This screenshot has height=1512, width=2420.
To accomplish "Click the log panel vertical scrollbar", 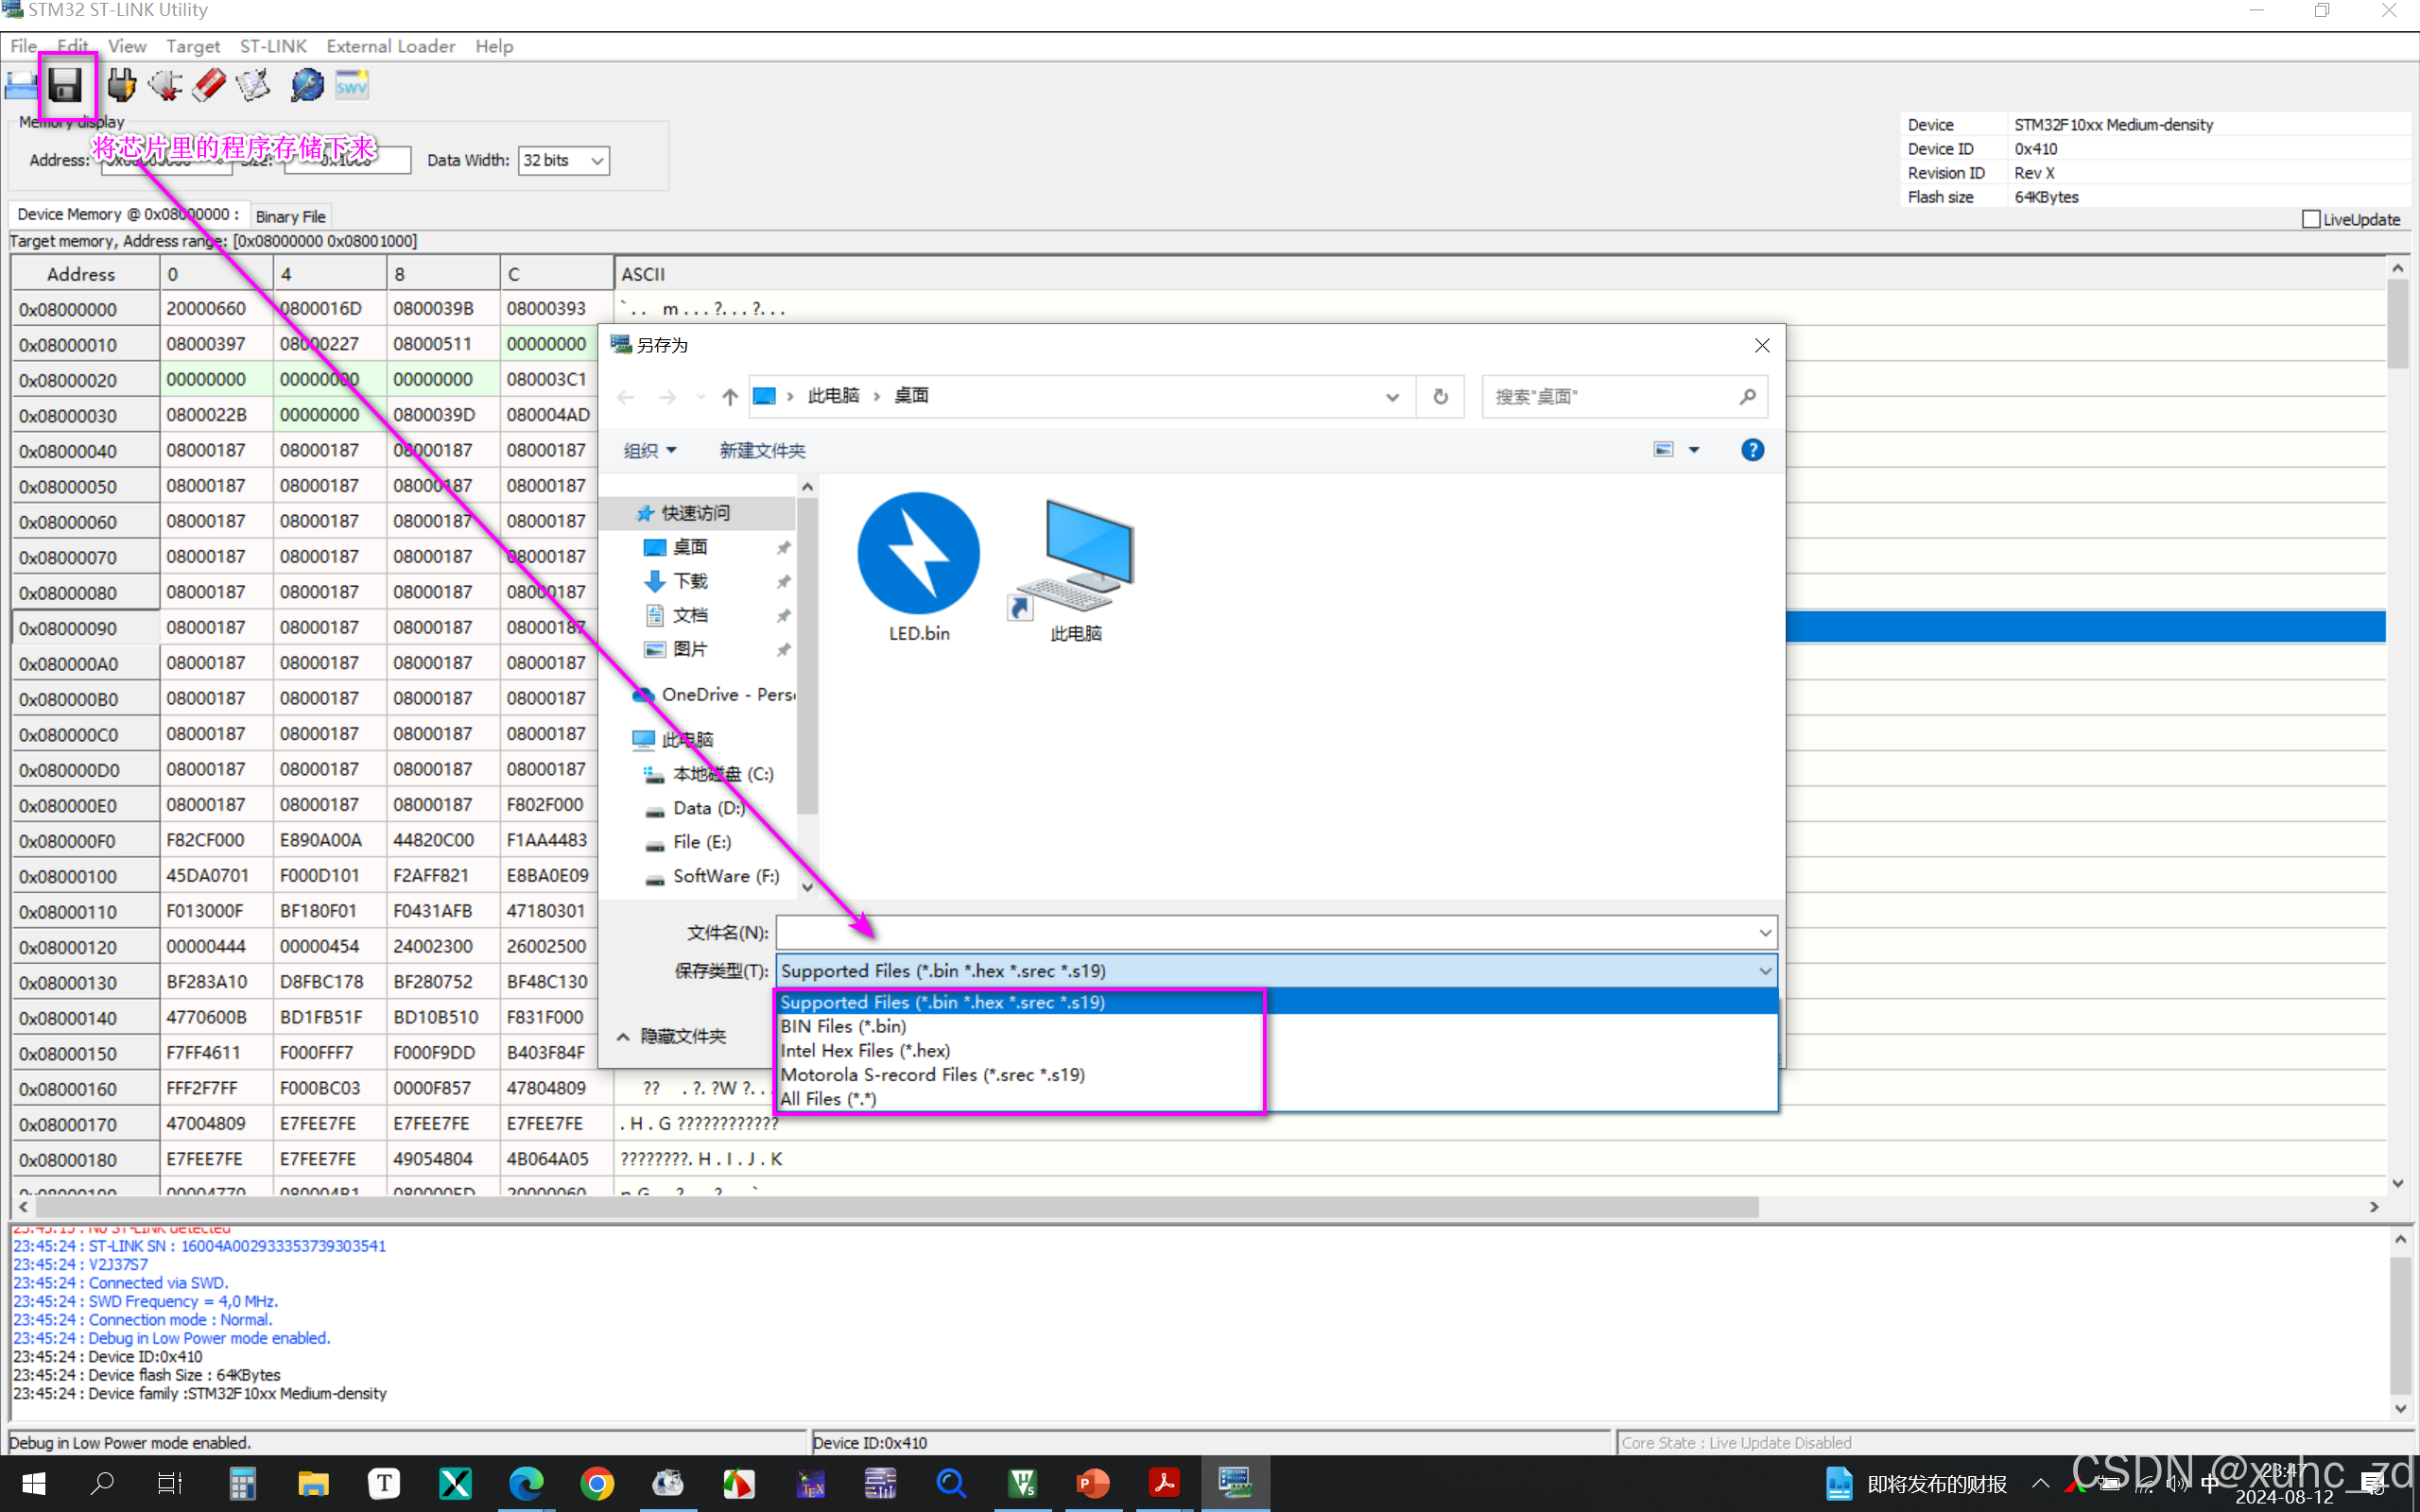I will click(x=2400, y=1323).
